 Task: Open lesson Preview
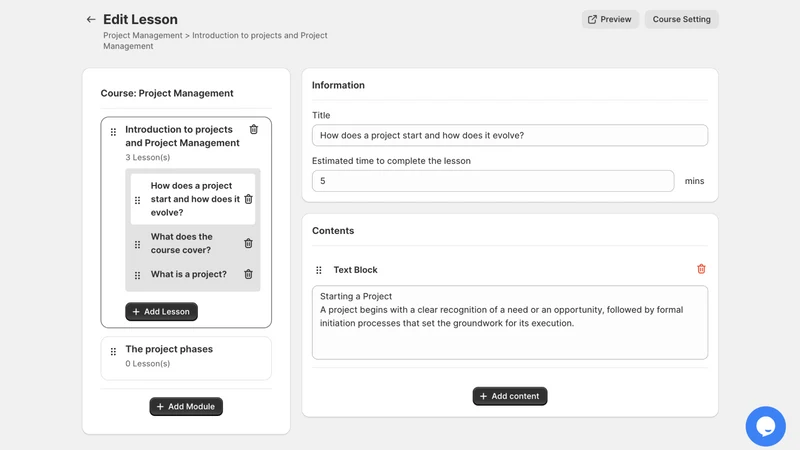(610, 19)
